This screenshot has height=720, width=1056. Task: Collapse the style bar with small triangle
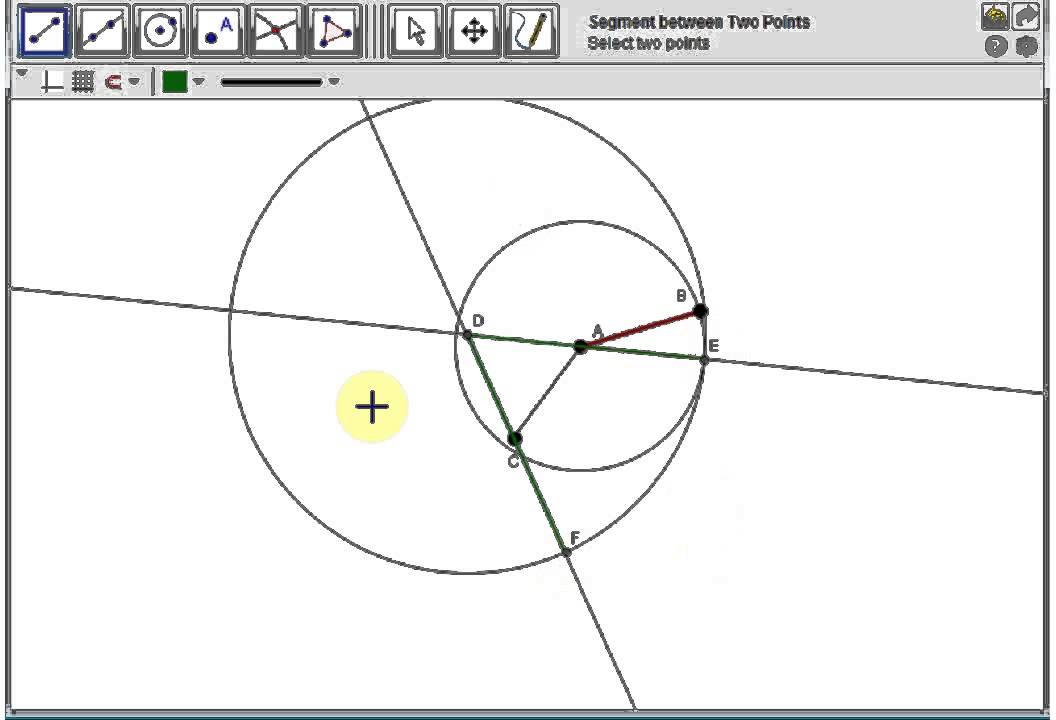point(22,73)
